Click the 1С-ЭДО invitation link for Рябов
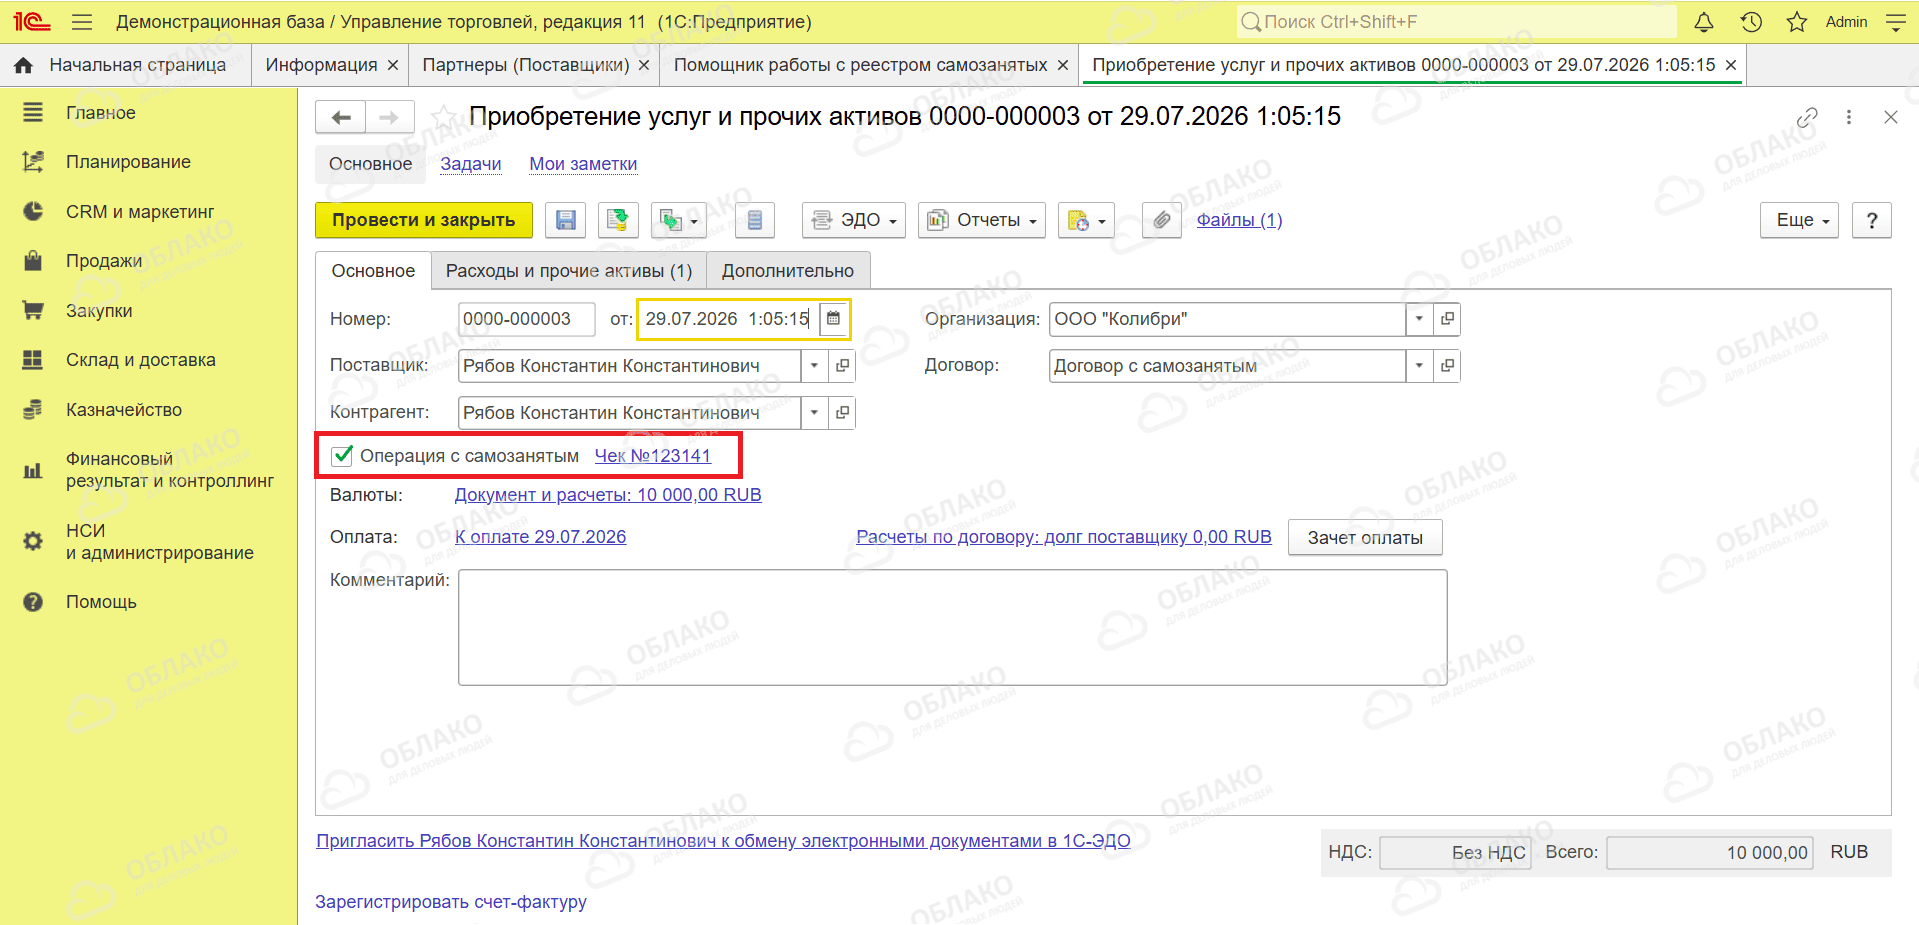This screenshot has width=1919, height=925. pos(723,841)
